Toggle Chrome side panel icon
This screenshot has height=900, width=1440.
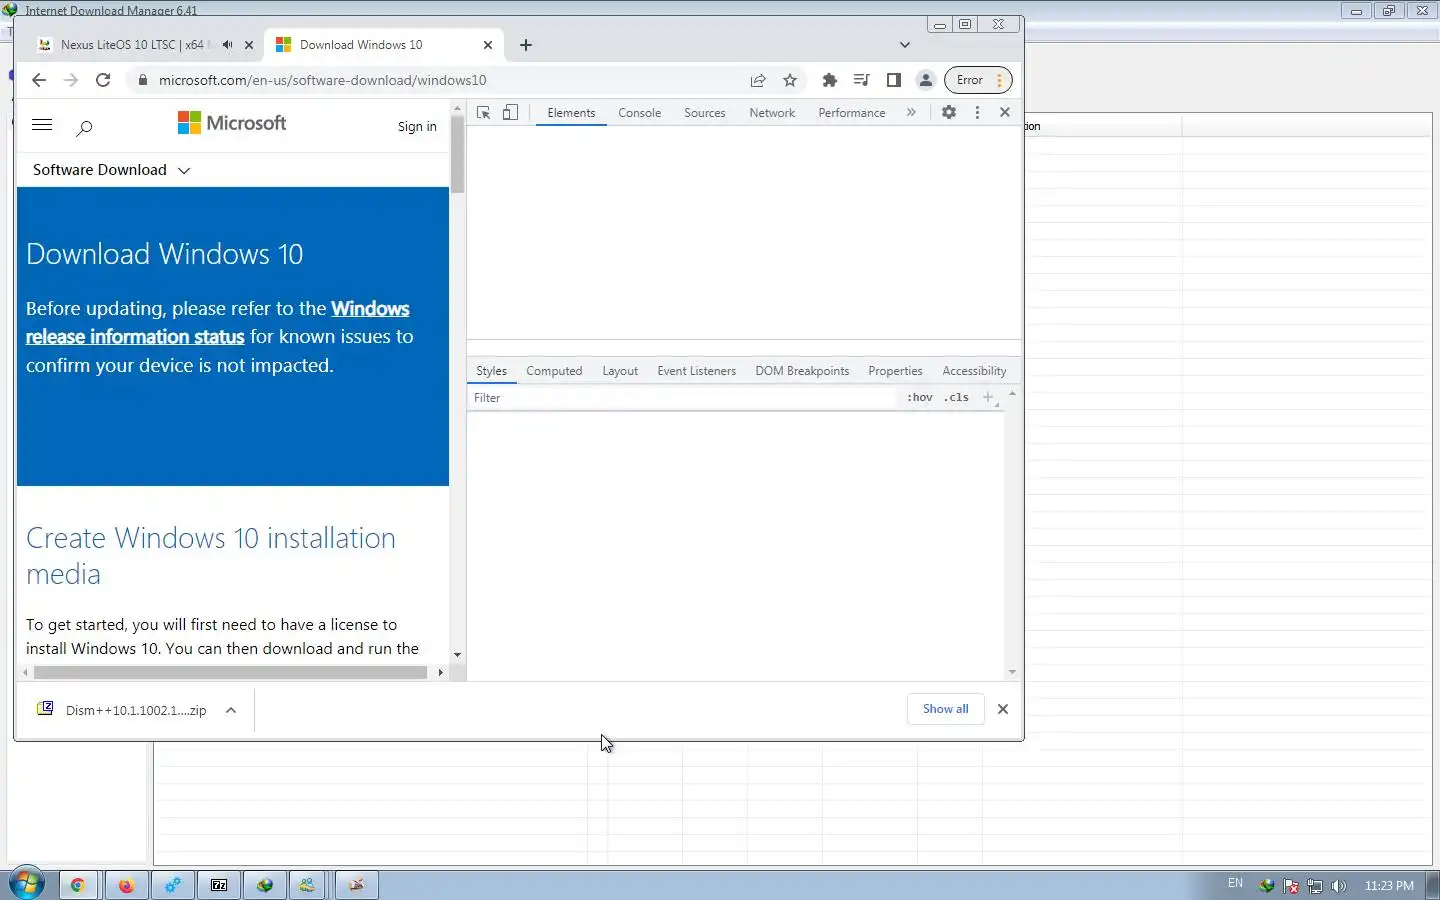(894, 80)
